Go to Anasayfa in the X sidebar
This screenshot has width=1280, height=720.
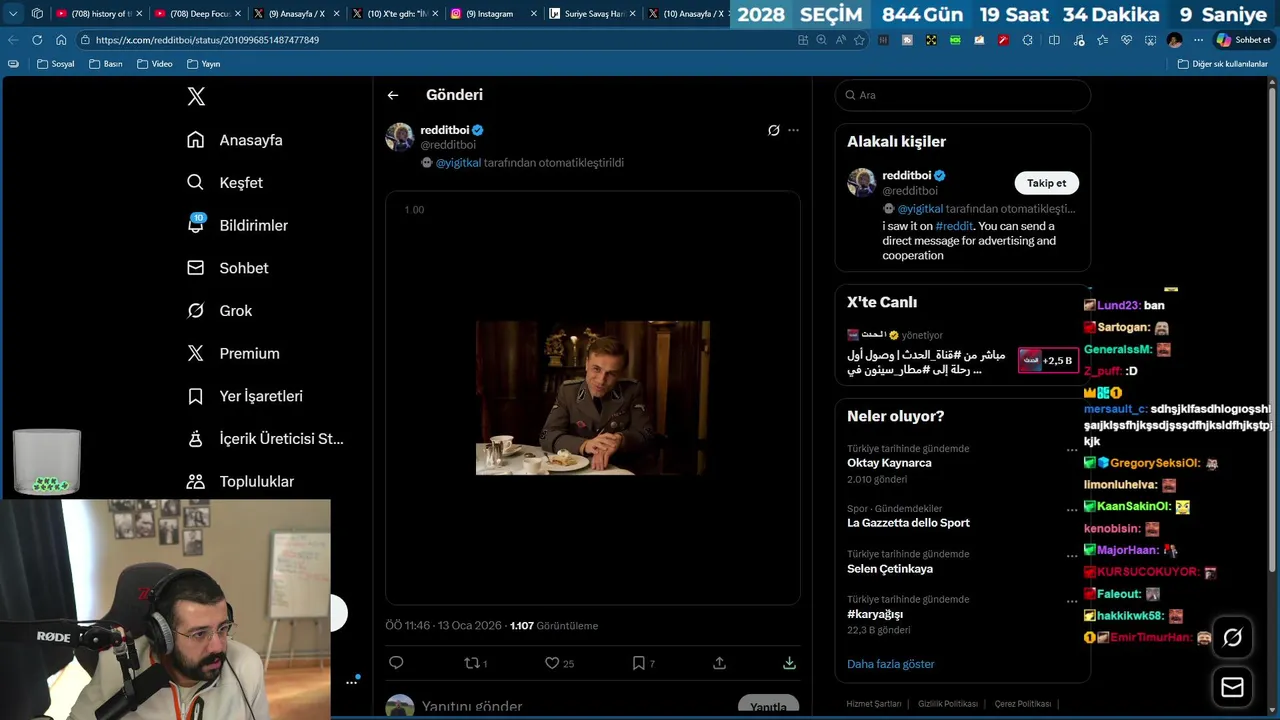[235, 140]
